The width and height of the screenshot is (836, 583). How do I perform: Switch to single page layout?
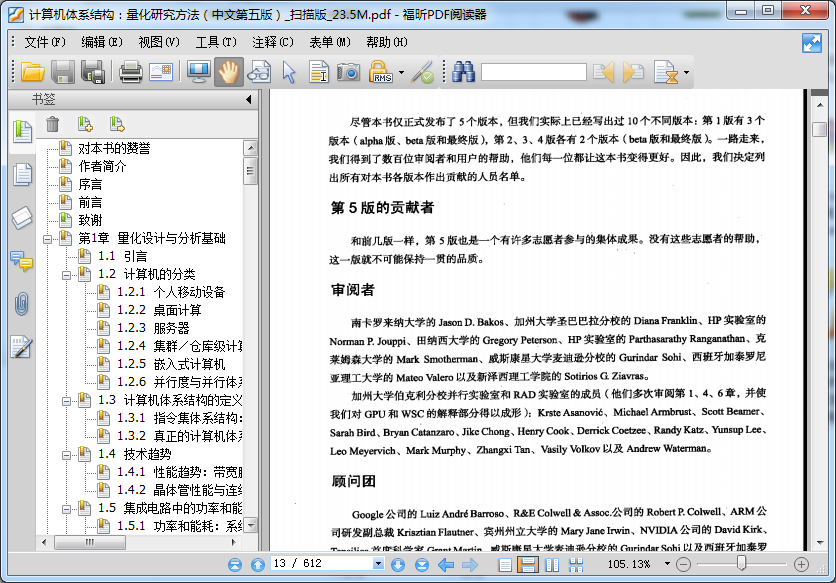click(505, 564)
